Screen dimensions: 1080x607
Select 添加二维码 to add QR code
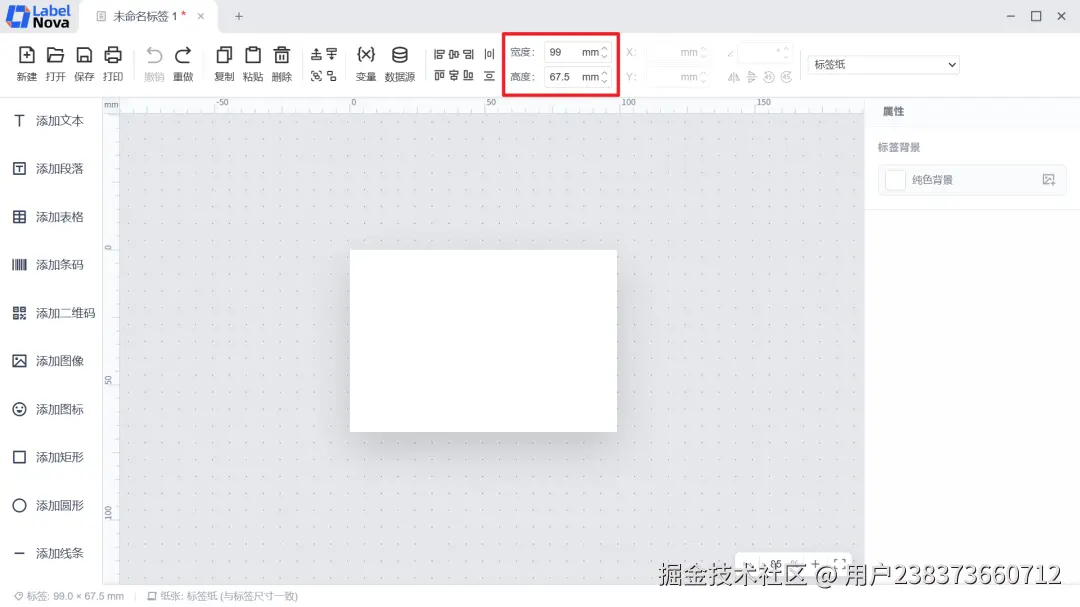[x=54, y=313]
